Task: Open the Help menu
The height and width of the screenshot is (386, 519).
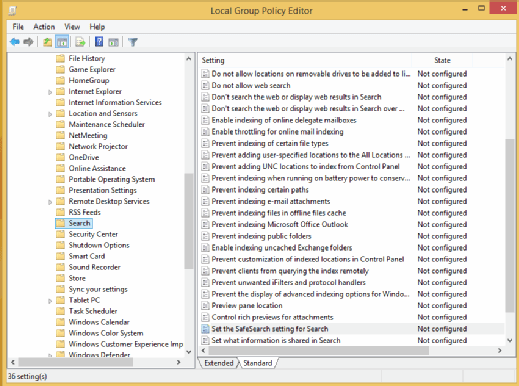Action: pyautogui.click(x=97, y=27)
